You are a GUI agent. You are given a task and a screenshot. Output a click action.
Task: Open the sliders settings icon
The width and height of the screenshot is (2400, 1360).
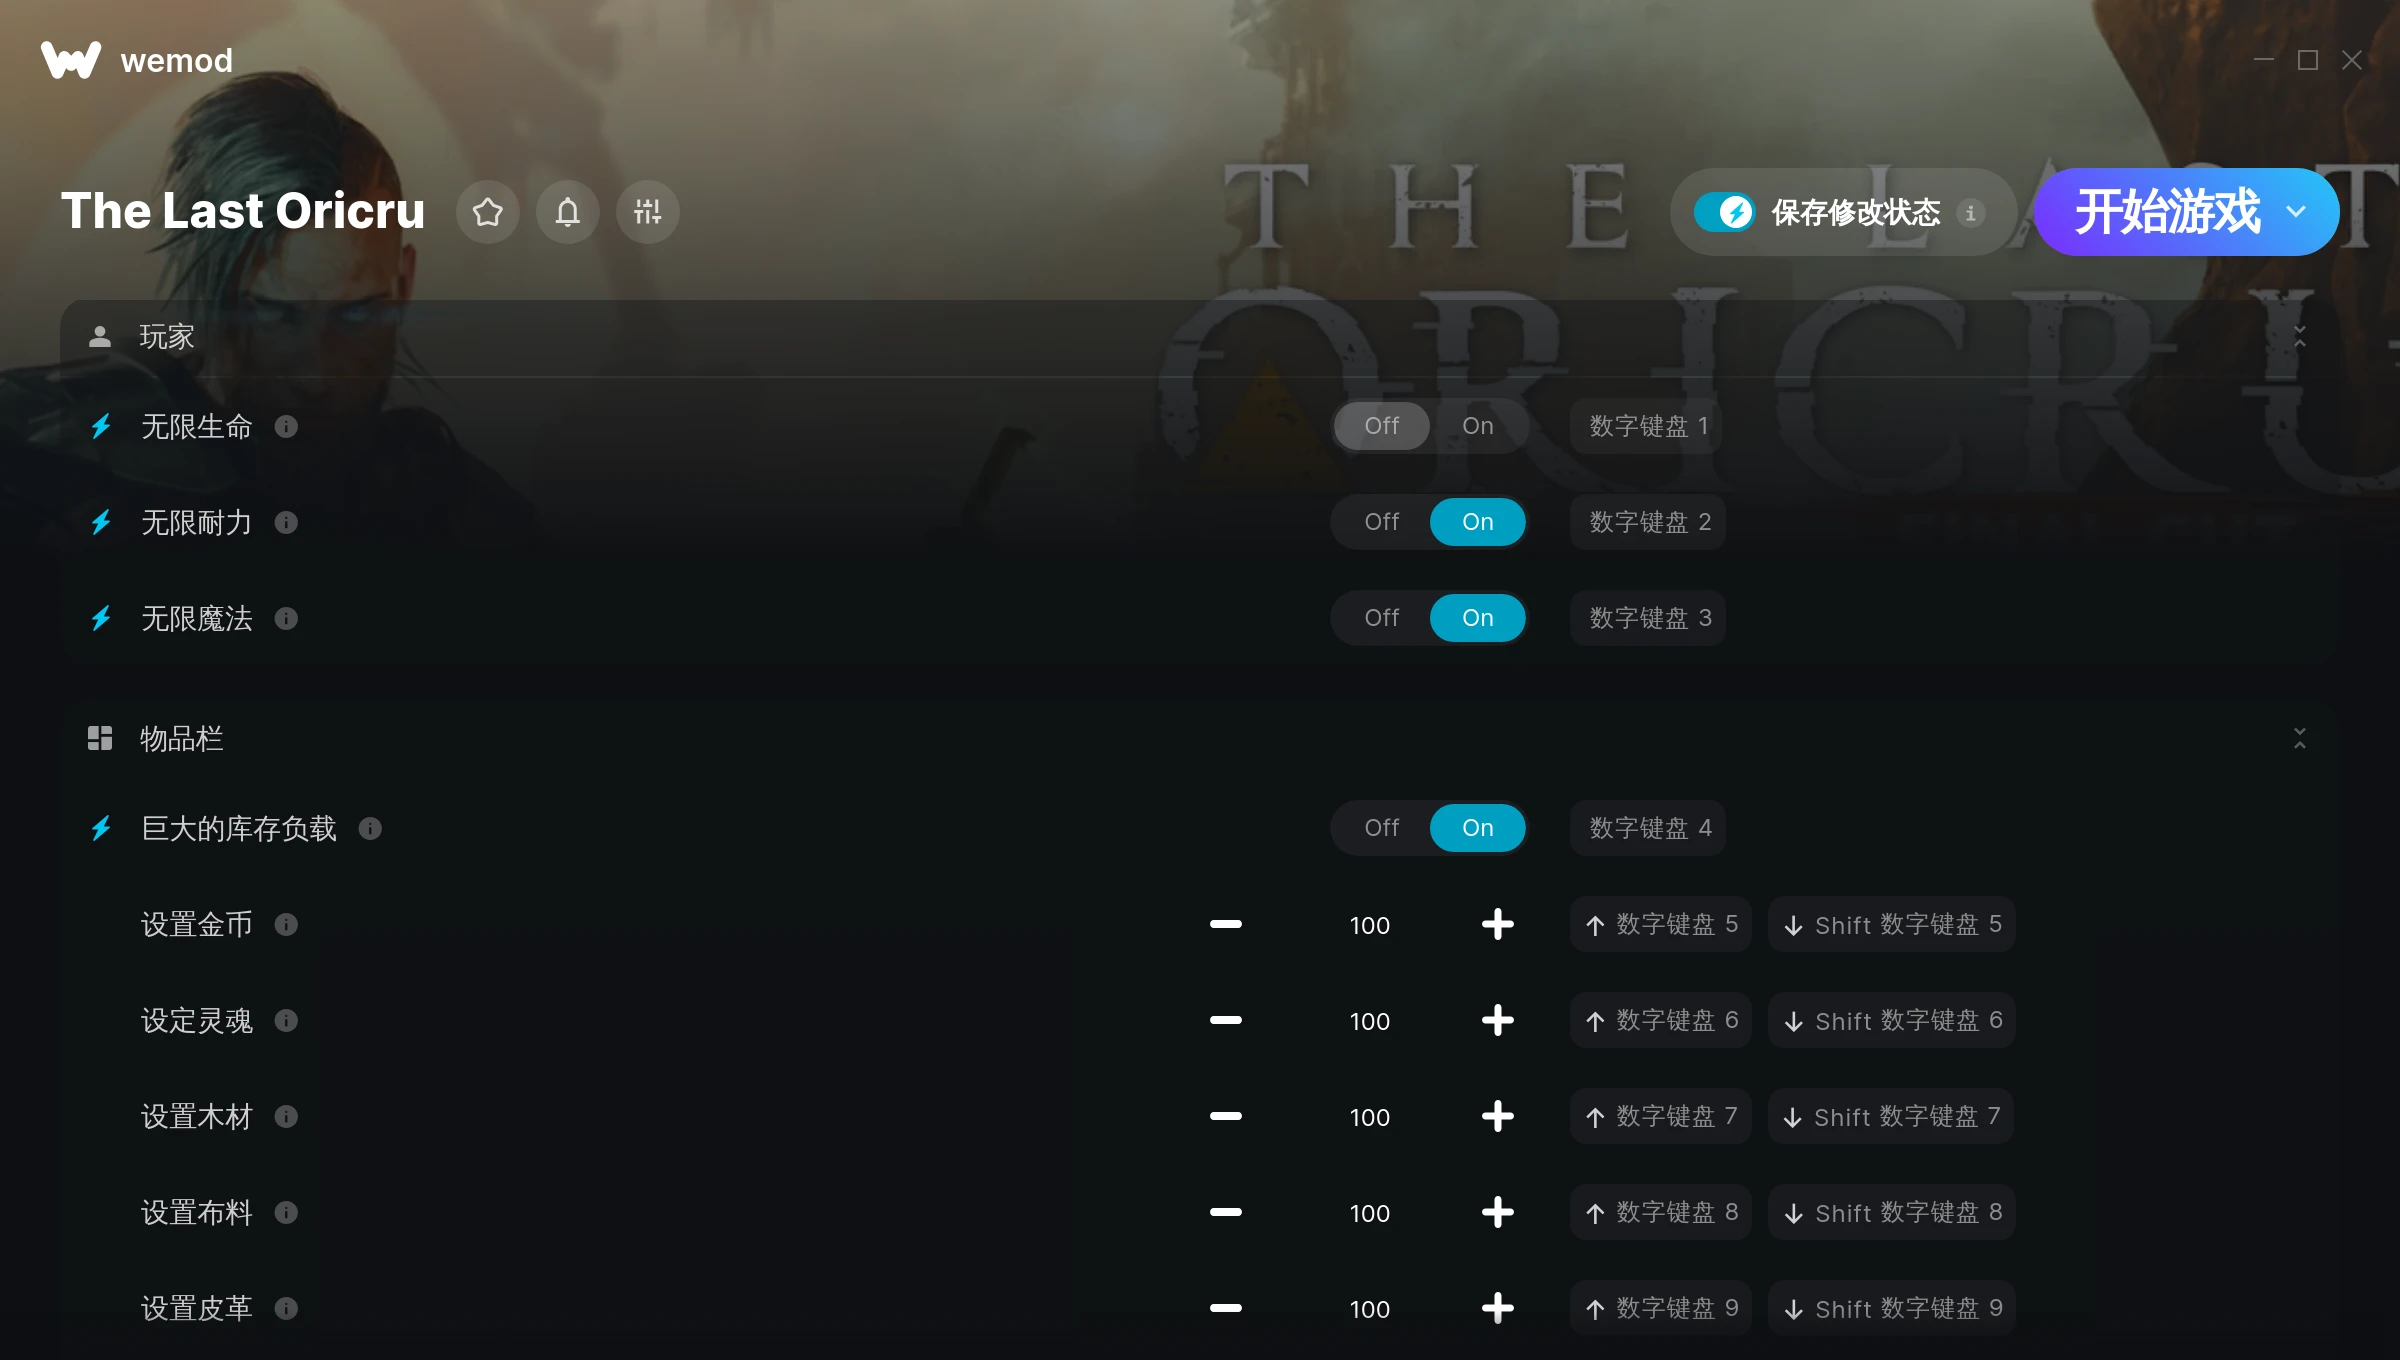pyautogui.click(x=648, y=212)
